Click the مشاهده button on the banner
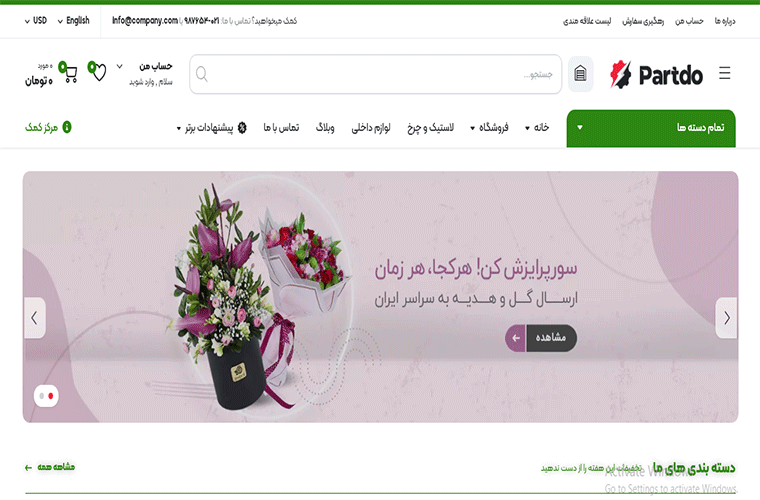Viewport: 760px width, 500px height. point(541,338)
